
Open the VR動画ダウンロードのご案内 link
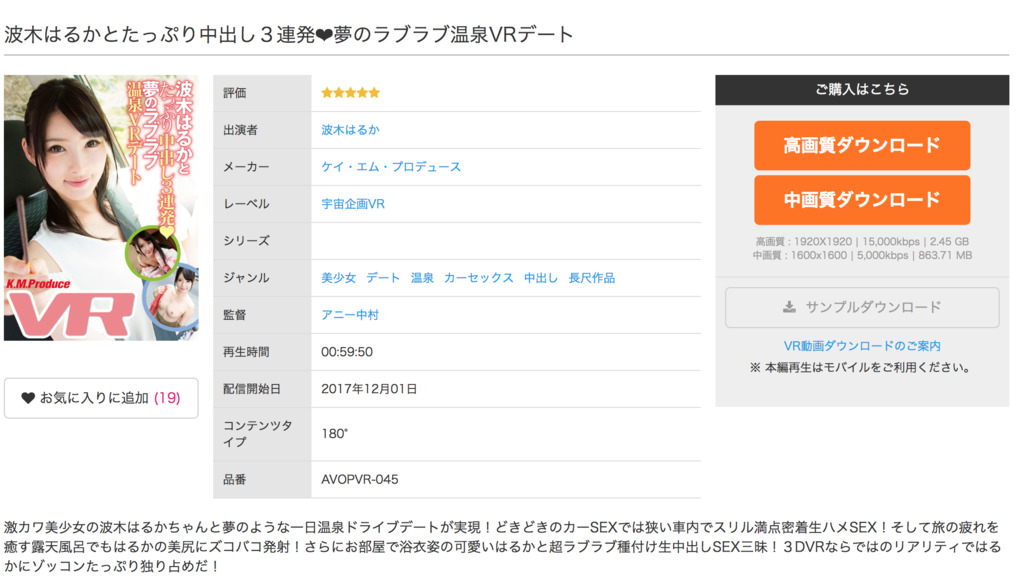862,346
